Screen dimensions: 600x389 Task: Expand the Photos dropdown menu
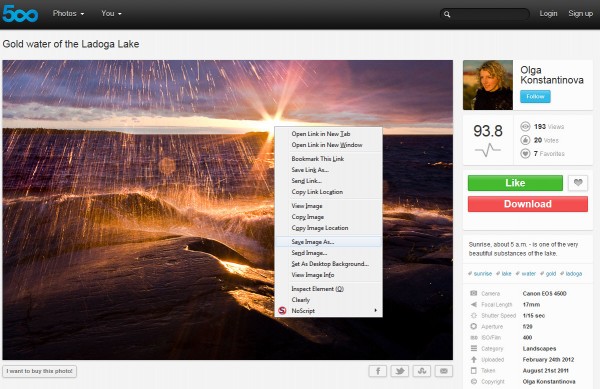[68, 13]
